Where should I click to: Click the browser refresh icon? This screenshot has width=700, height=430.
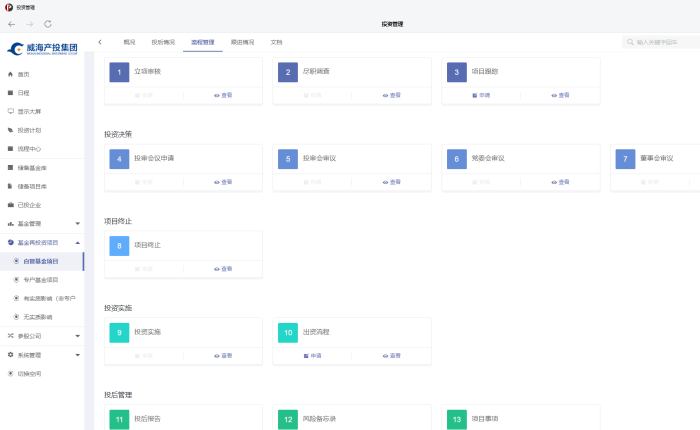pyautogui.click(x=49, y=23)
